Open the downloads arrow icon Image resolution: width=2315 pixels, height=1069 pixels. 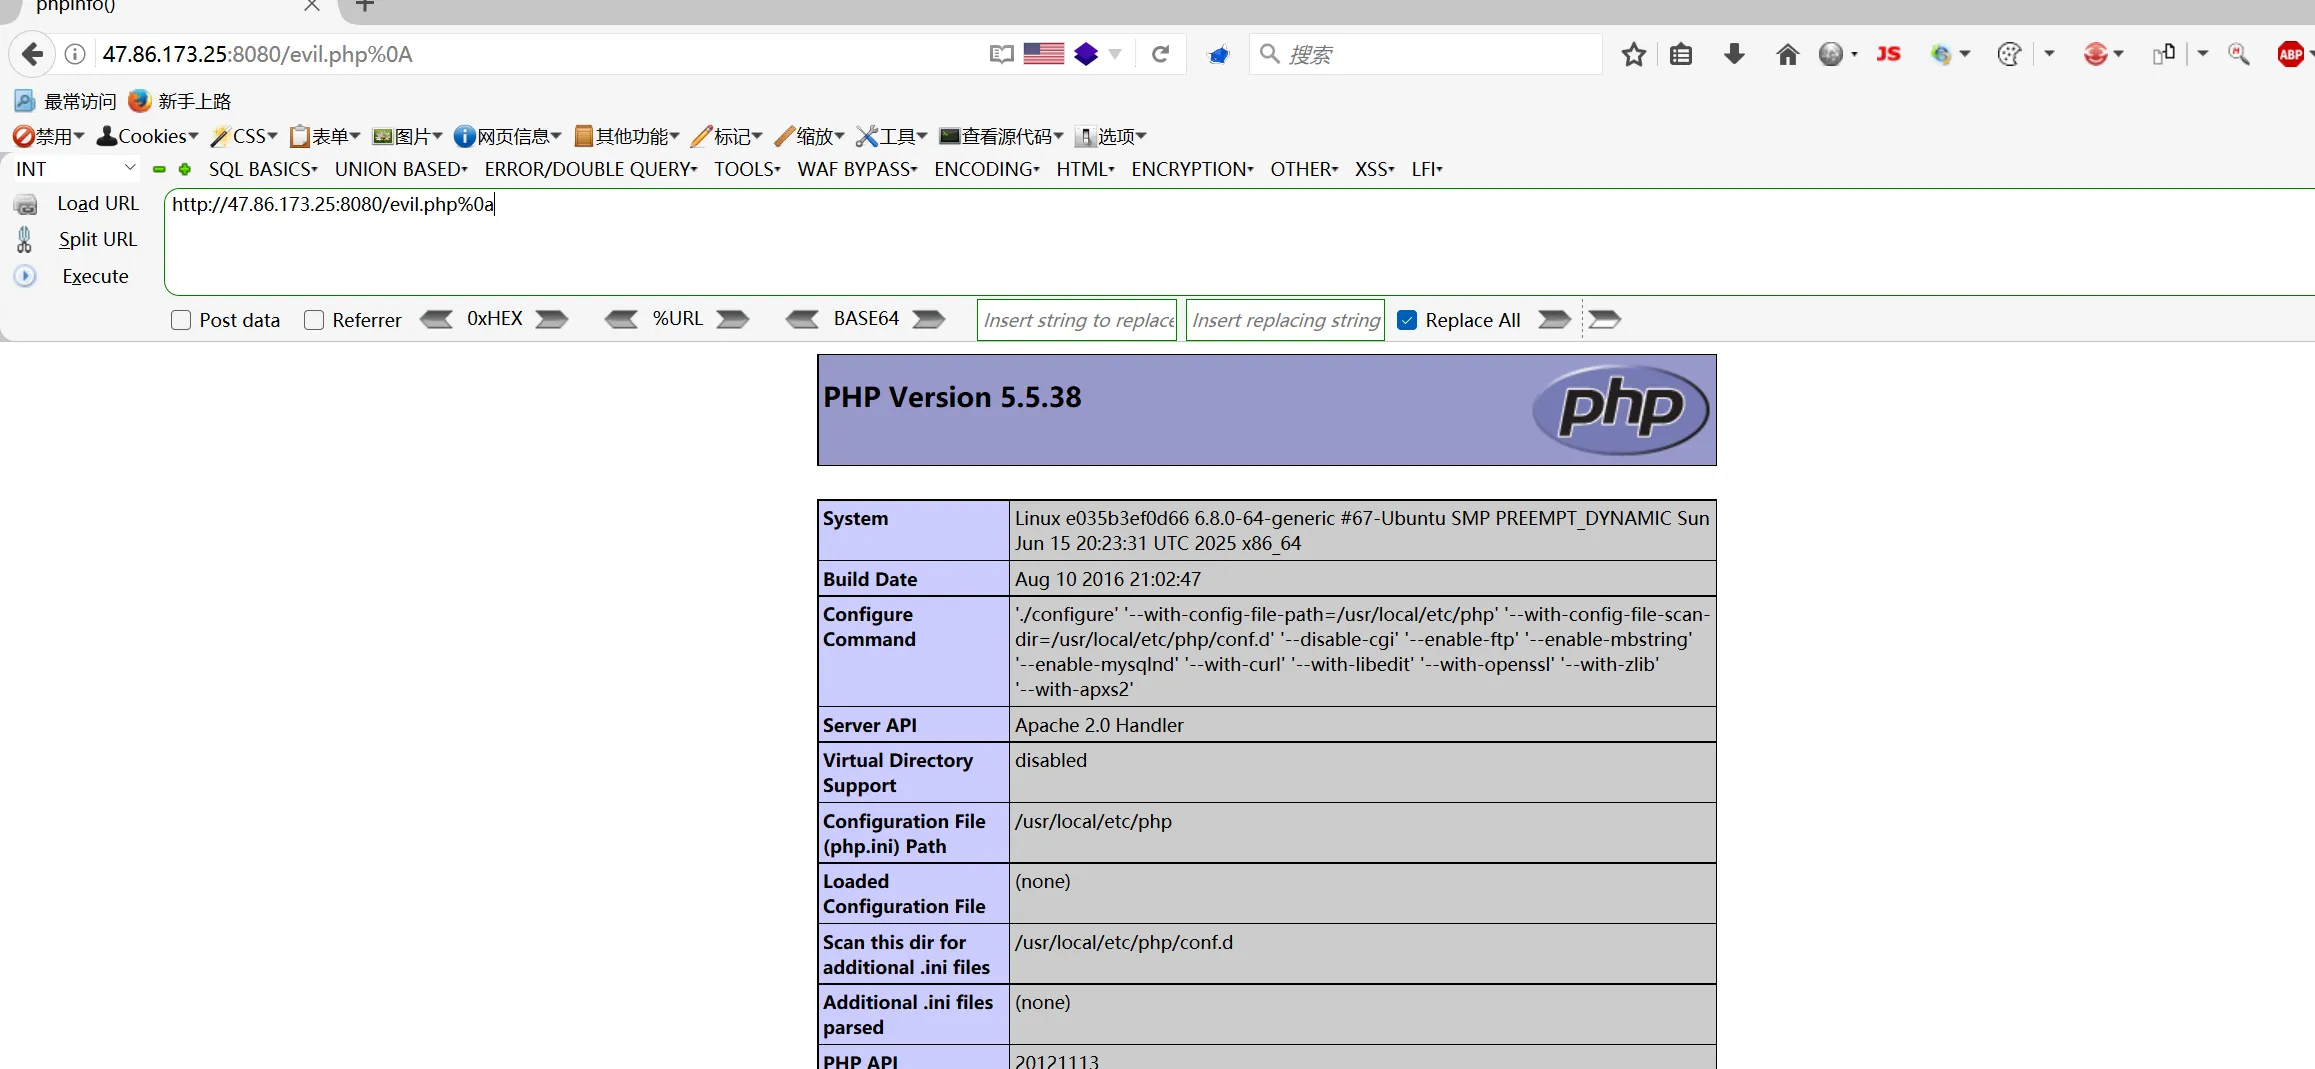1734,54
